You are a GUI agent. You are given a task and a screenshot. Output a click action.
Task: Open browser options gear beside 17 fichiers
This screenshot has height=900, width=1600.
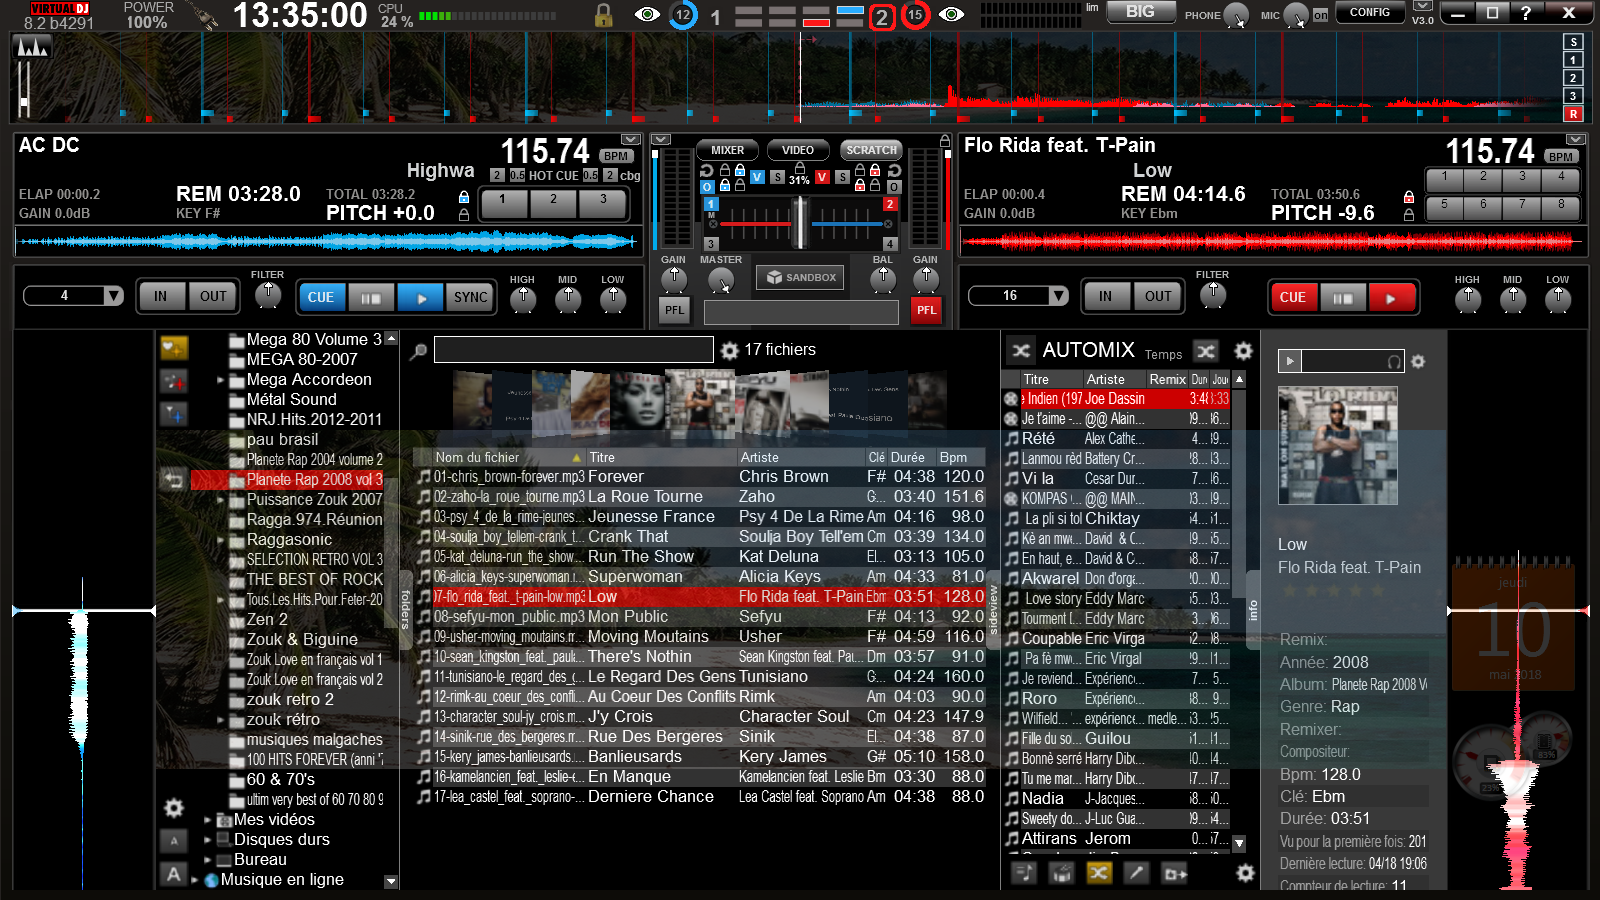pos(730,350)
